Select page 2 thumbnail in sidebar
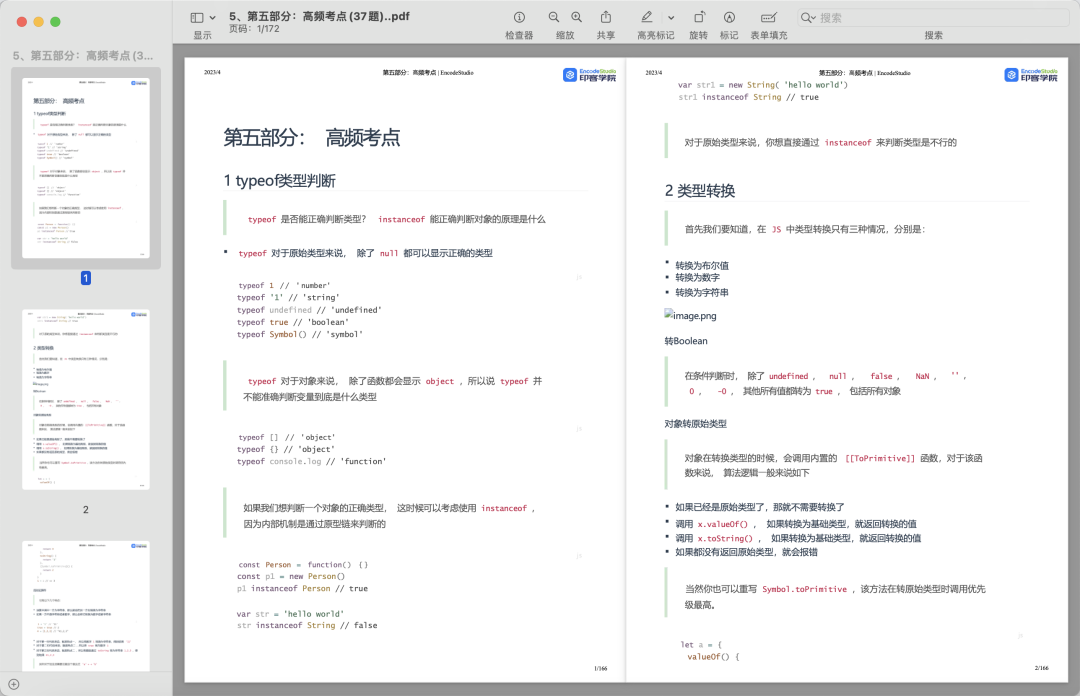 tap(85, 400)
